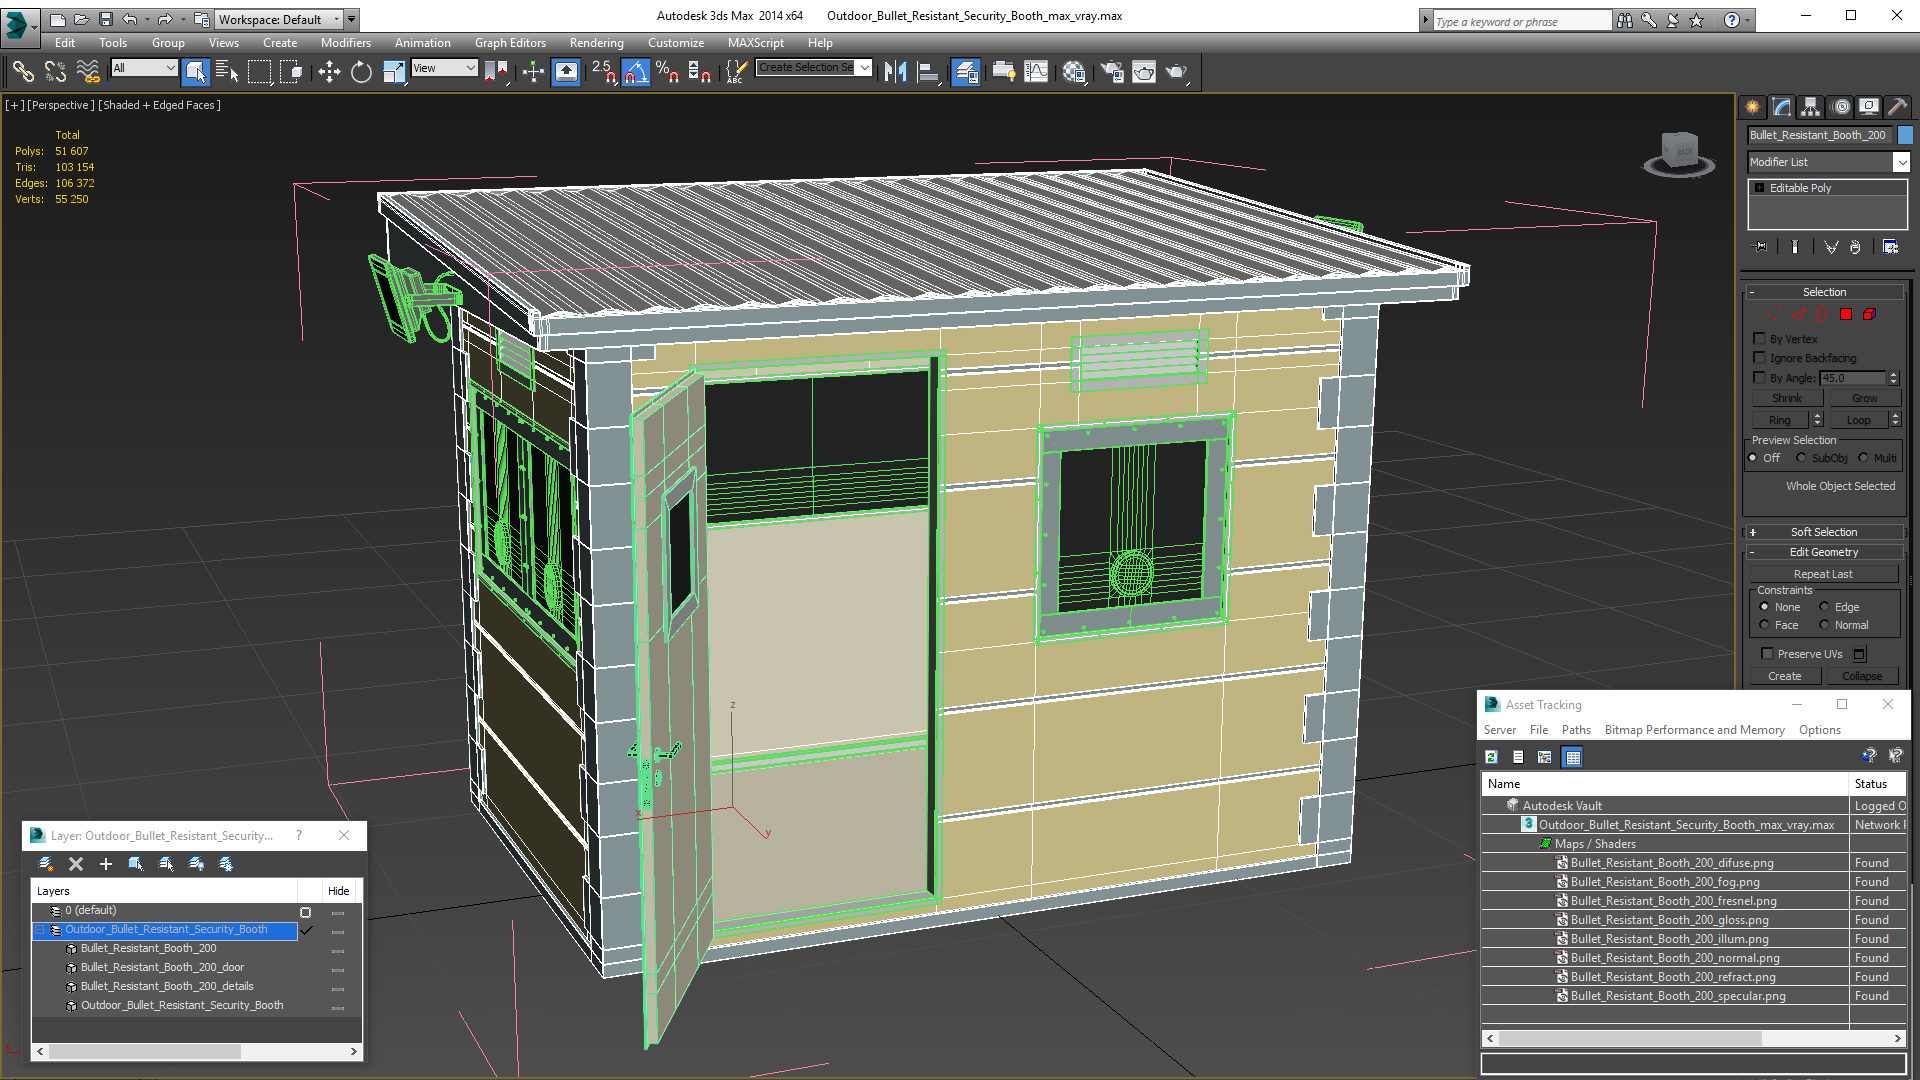Click the Repeat Last button
Viewport: 1920px width, 1080px height.
[1822, 574]
